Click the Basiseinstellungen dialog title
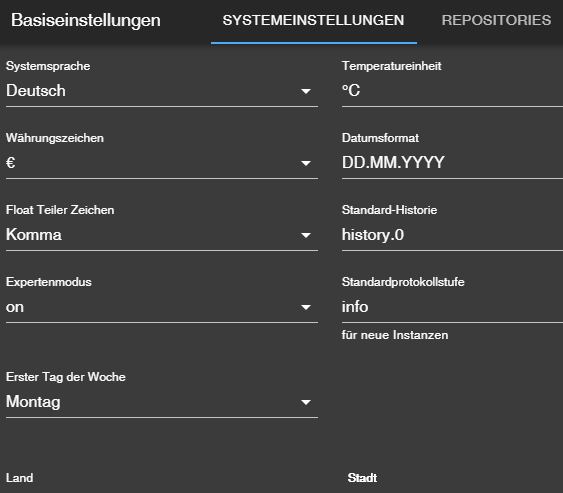Image resolution: width=563 pixels, height=493 pixels. 86,20
